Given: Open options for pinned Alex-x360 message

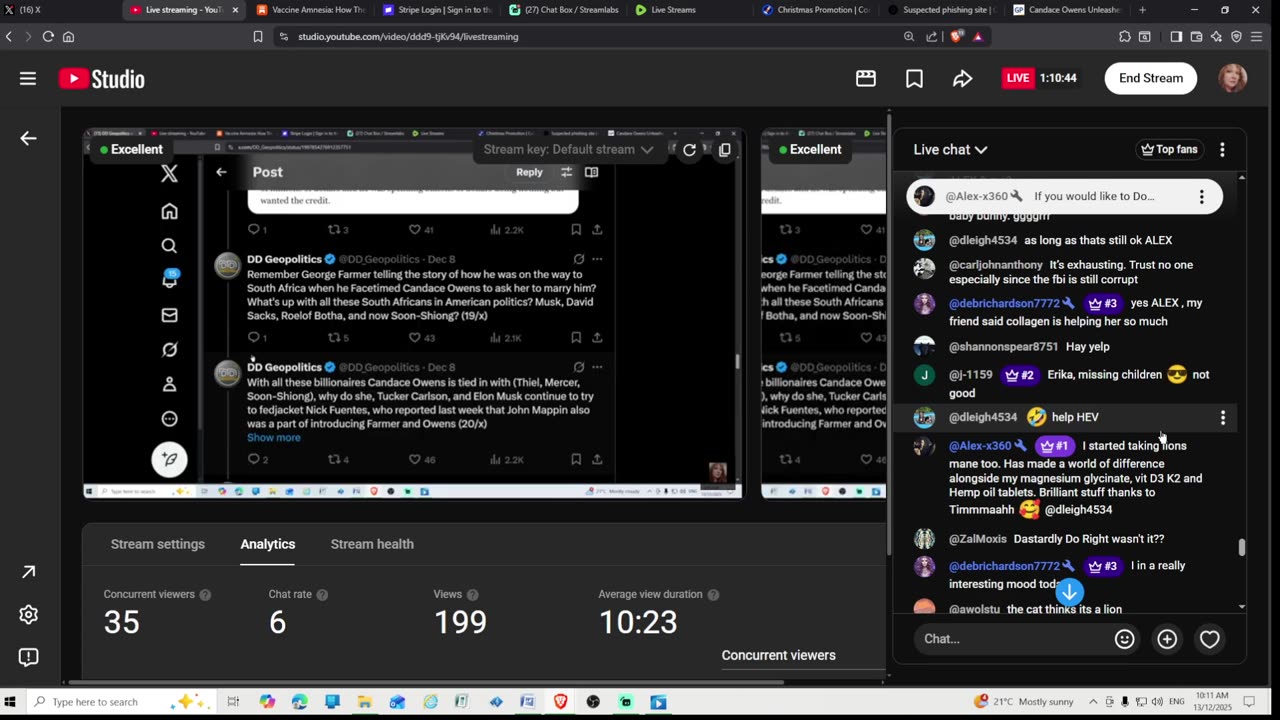Looking at the screenshot, I should pyautogui.click(x=1201, y=197).
